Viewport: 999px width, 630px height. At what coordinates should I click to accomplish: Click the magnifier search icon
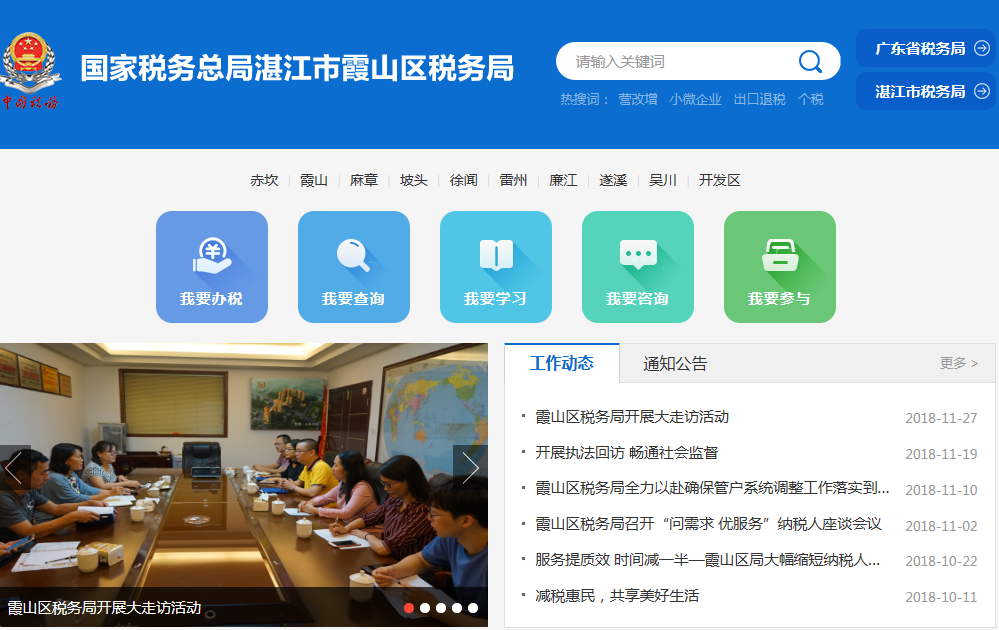810,62
